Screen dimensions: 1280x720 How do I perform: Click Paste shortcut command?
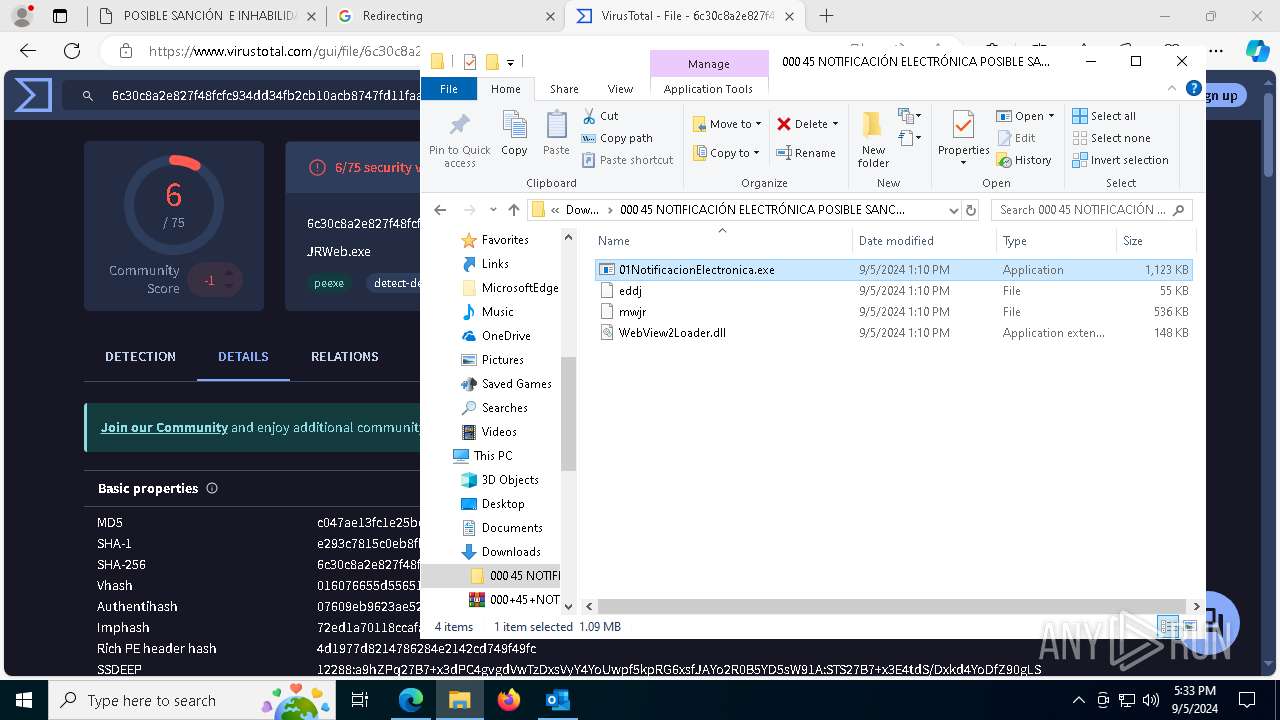[627, 160]
